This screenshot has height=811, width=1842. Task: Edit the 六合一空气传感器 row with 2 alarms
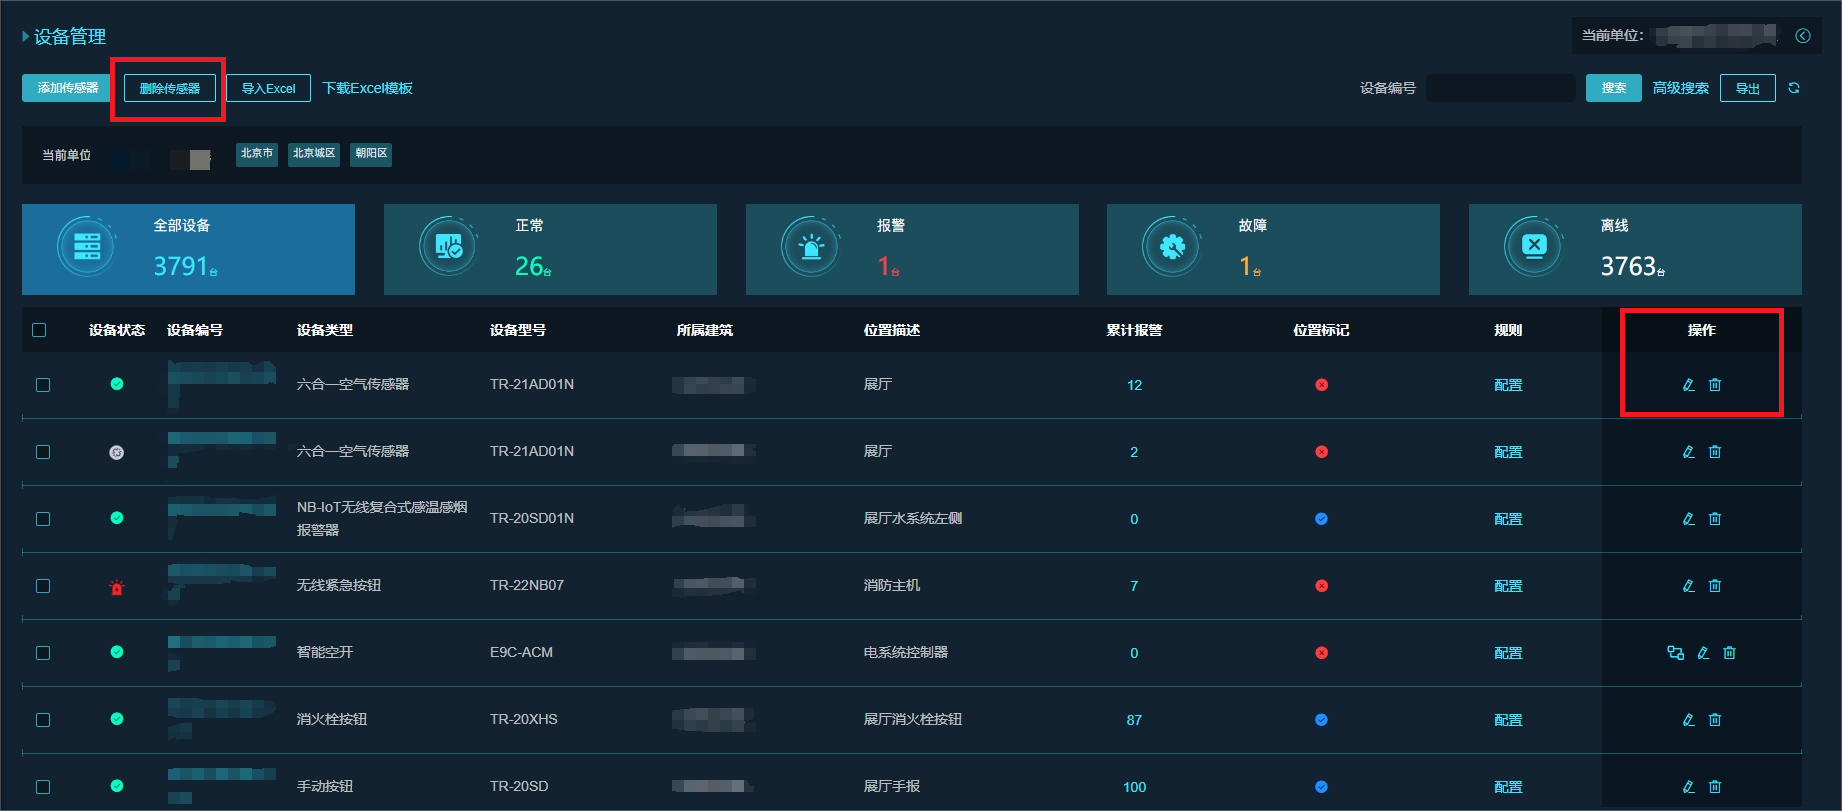1689,452
